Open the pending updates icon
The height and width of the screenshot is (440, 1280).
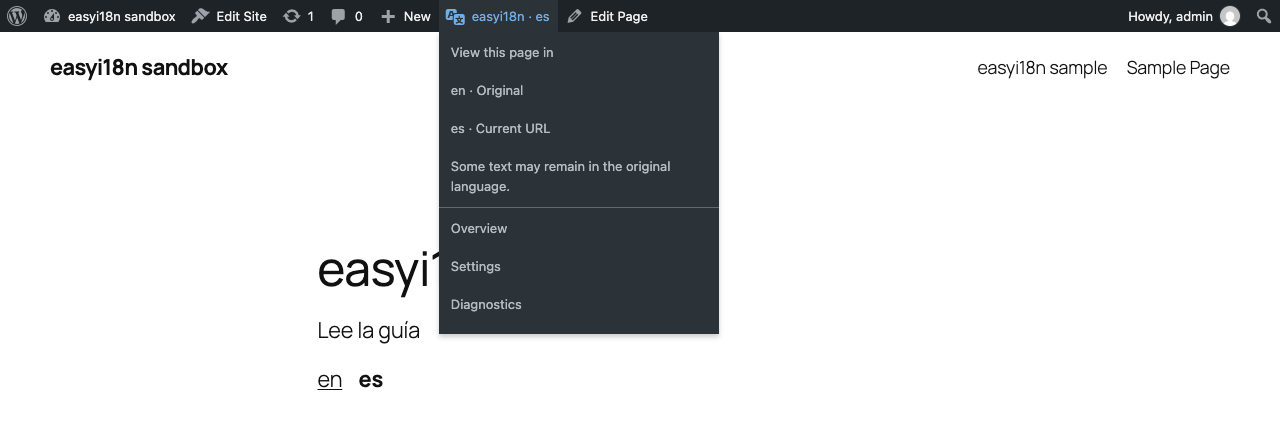(x=298, y=16)
